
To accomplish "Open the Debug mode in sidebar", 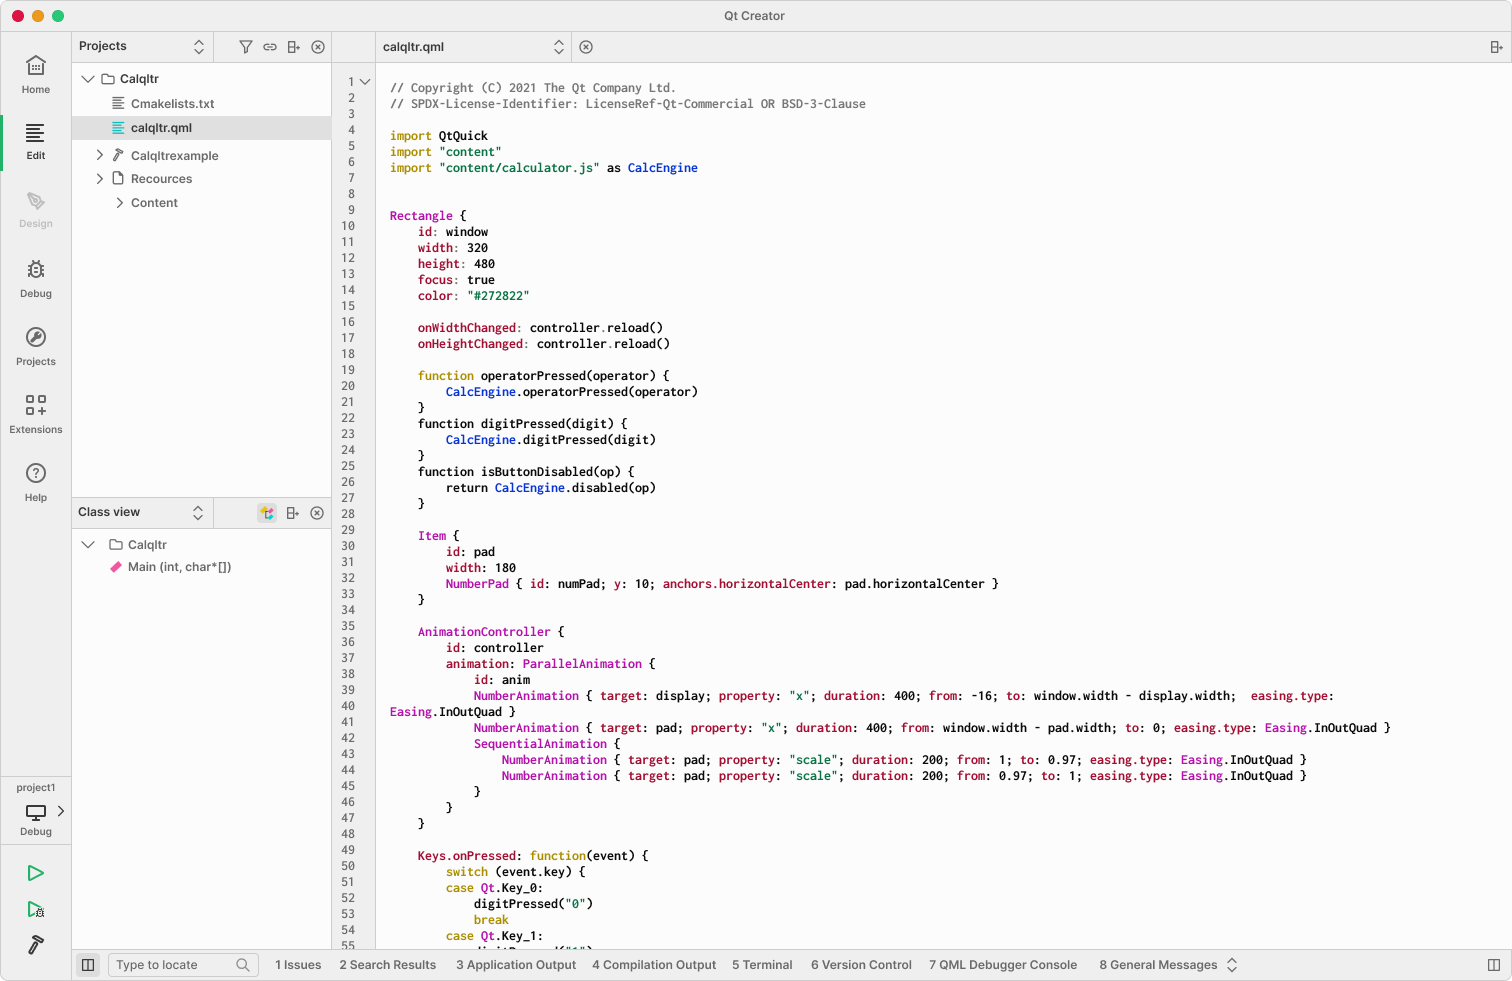I will 36,279.
